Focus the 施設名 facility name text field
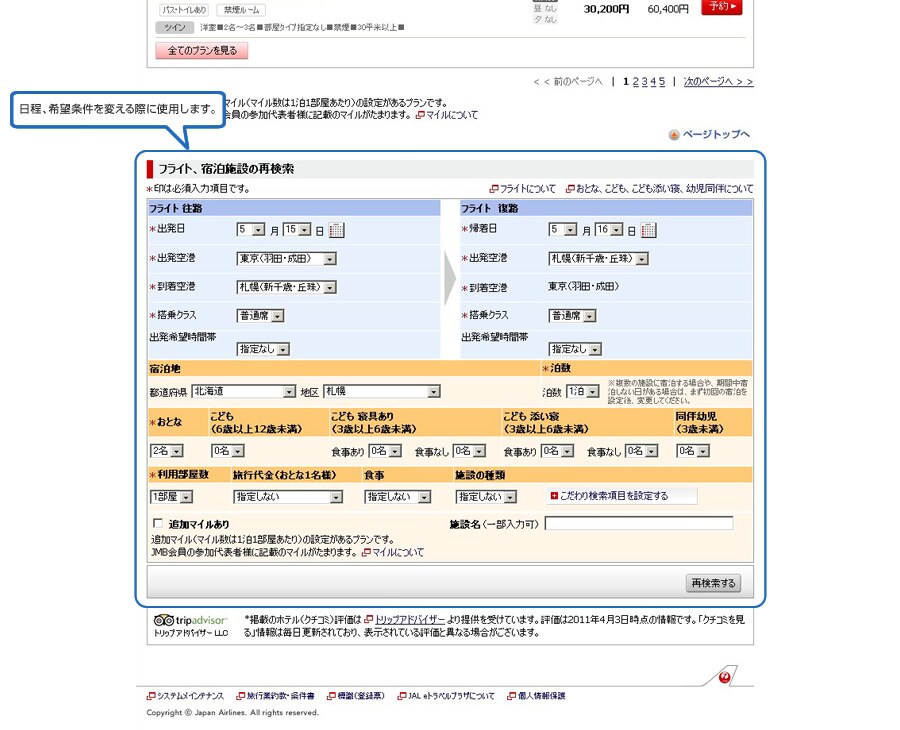The height and width of the screenshot is (730, 900). coord(638,523)
